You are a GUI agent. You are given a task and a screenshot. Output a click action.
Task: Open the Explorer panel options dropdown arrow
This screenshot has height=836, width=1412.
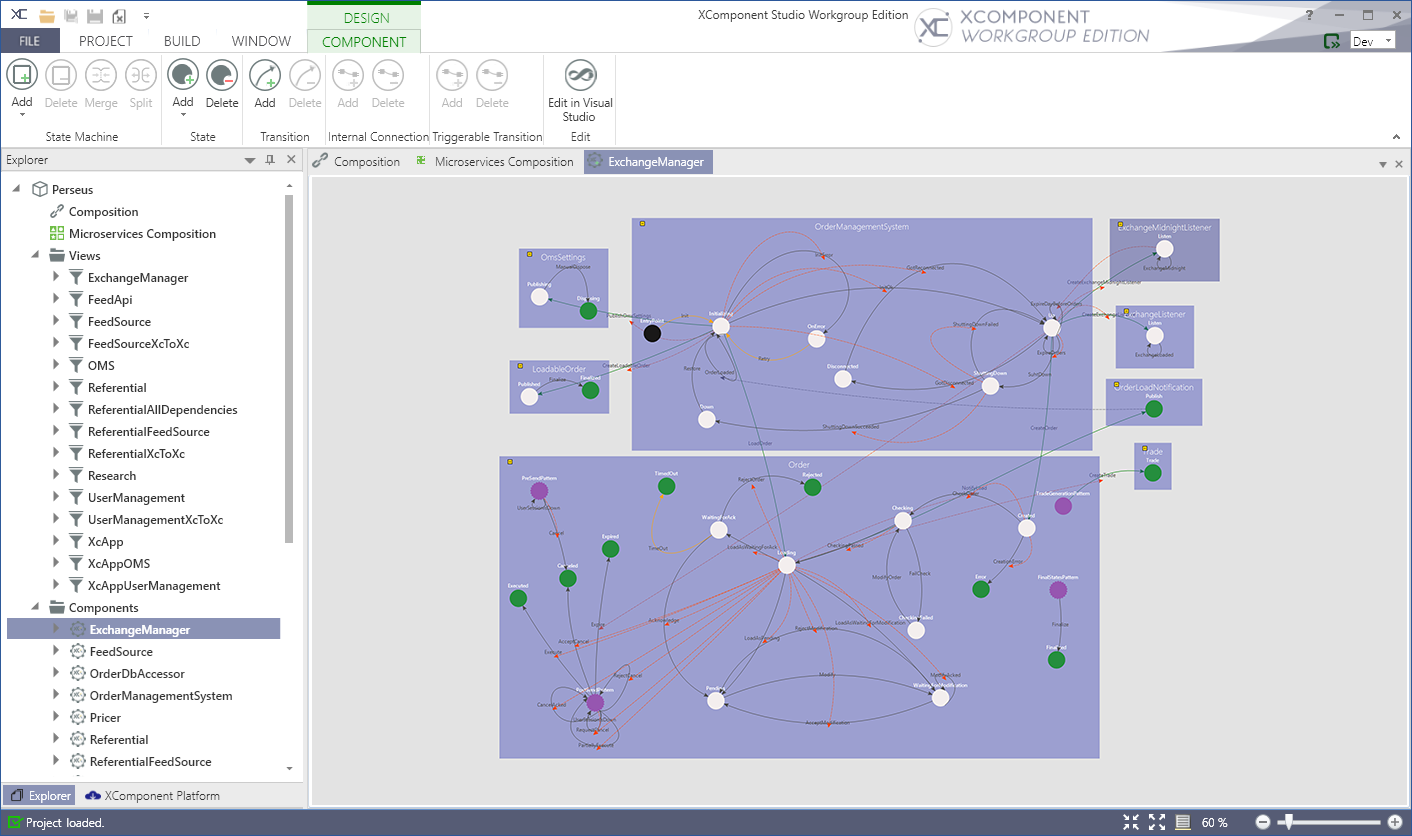click(250, 160)
